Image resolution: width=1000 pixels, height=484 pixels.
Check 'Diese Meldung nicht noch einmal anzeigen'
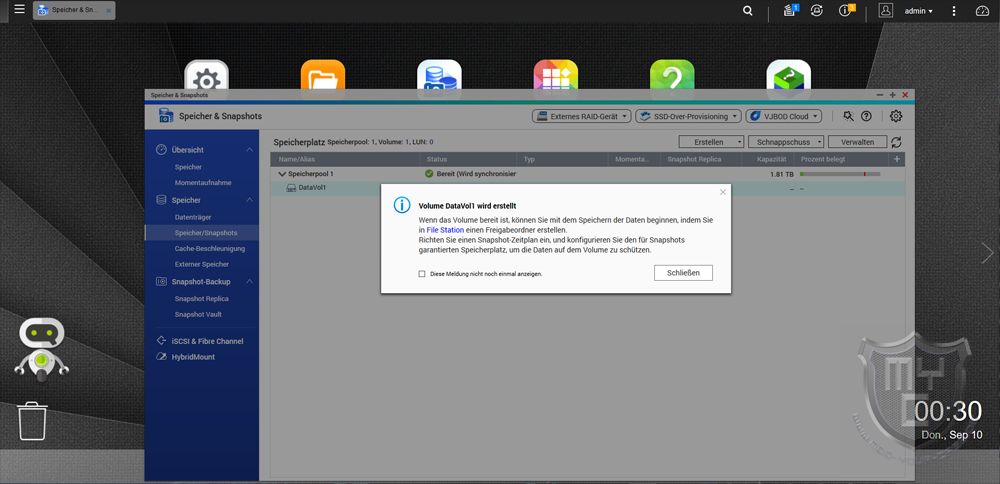[x=422, y=273]
